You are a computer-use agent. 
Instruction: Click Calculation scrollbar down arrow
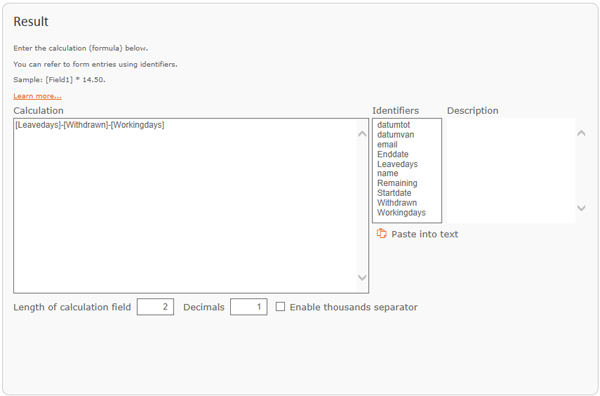pos(362,278)
